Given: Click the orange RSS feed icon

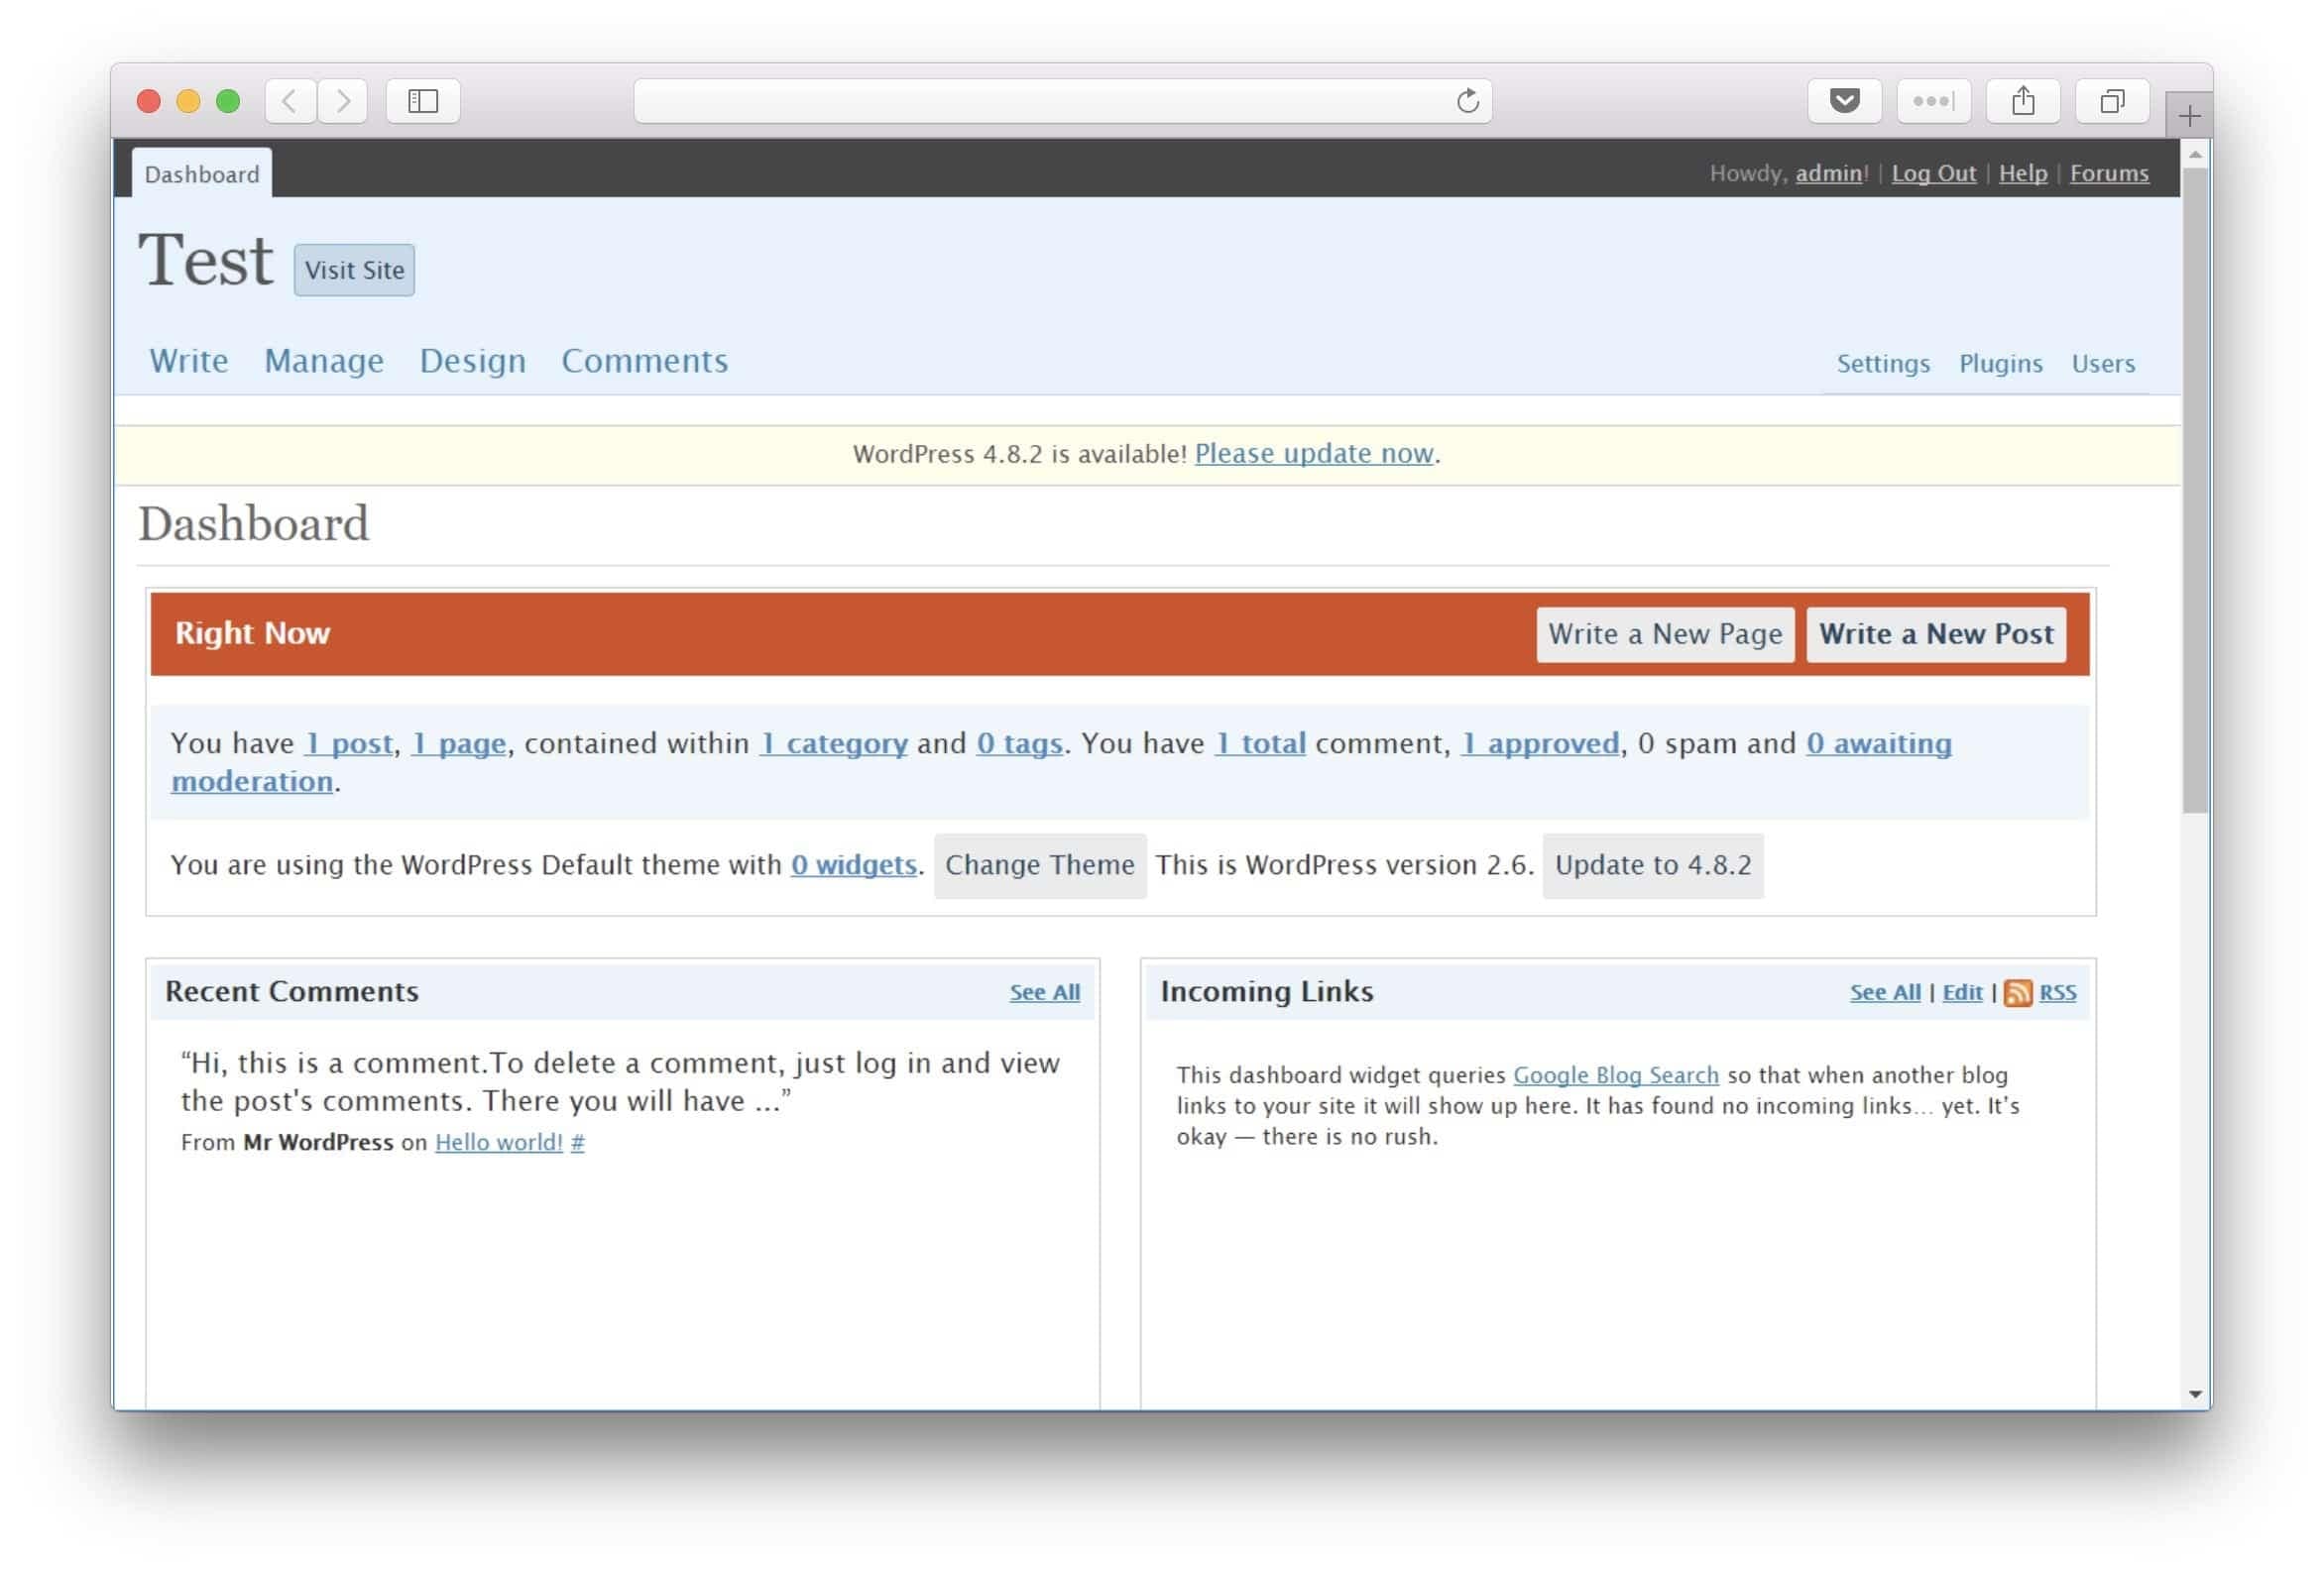Looking at the screenshot, I should point(2017,992).
